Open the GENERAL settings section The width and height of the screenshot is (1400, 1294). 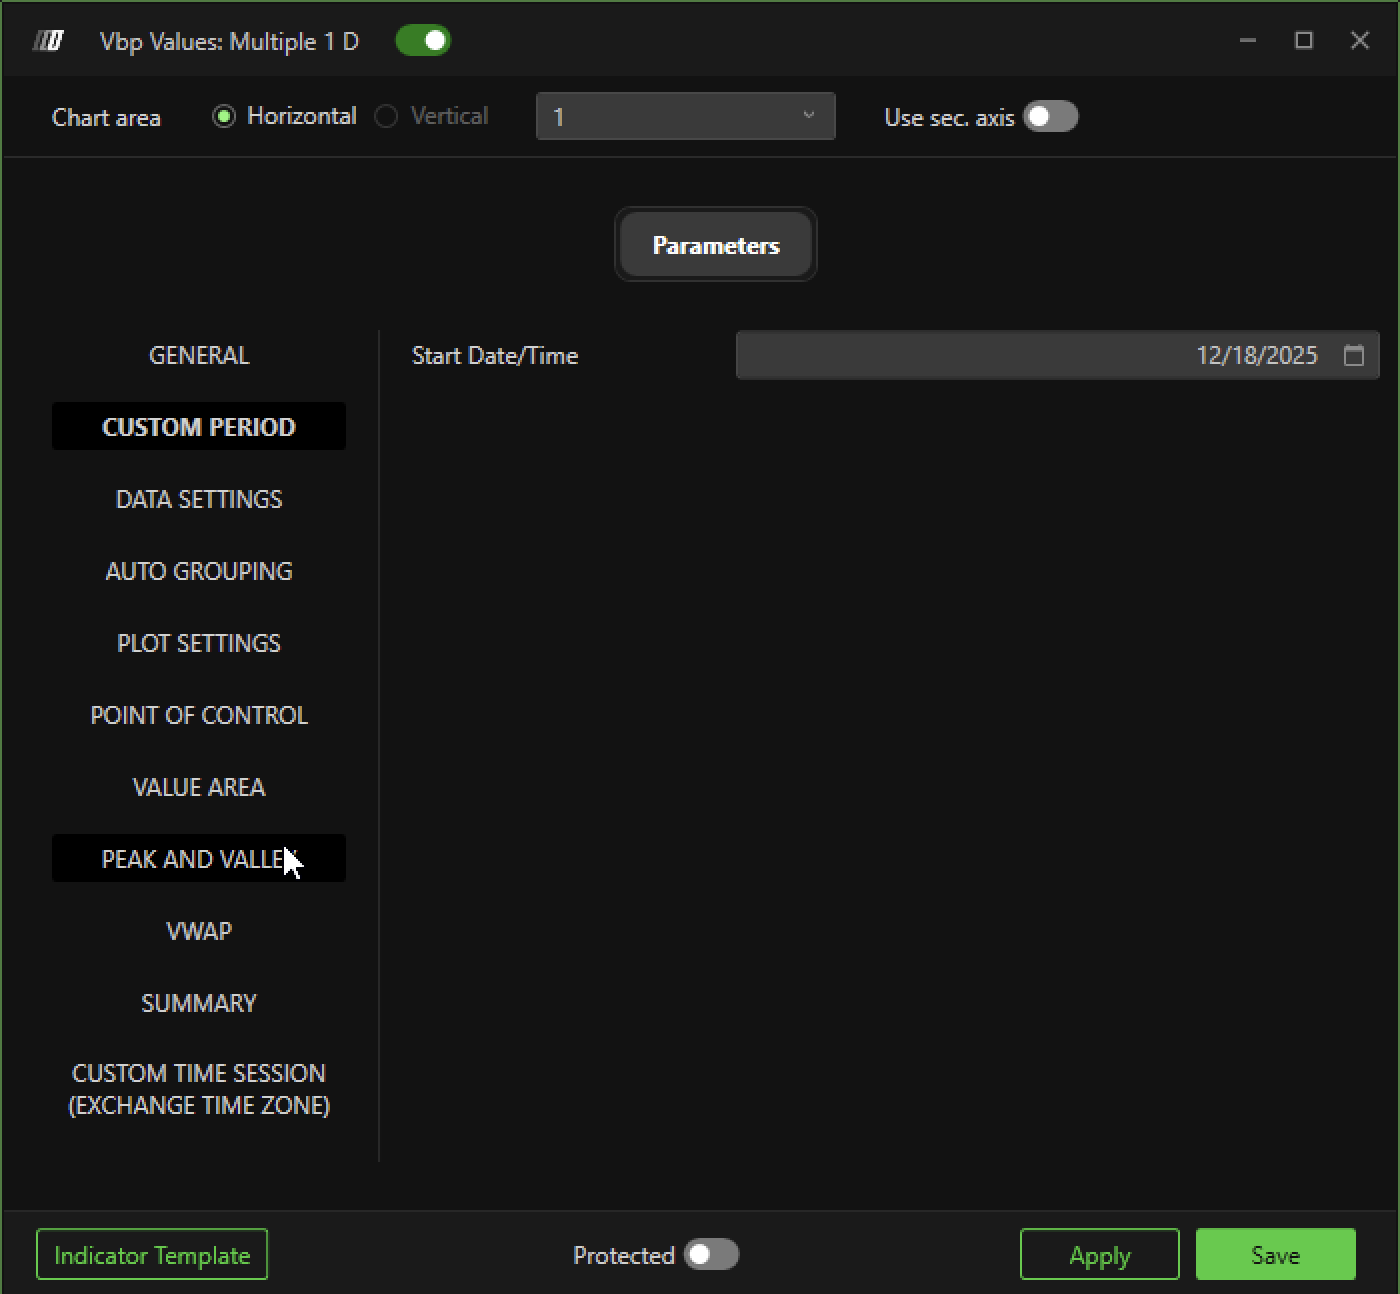(199, 355)
